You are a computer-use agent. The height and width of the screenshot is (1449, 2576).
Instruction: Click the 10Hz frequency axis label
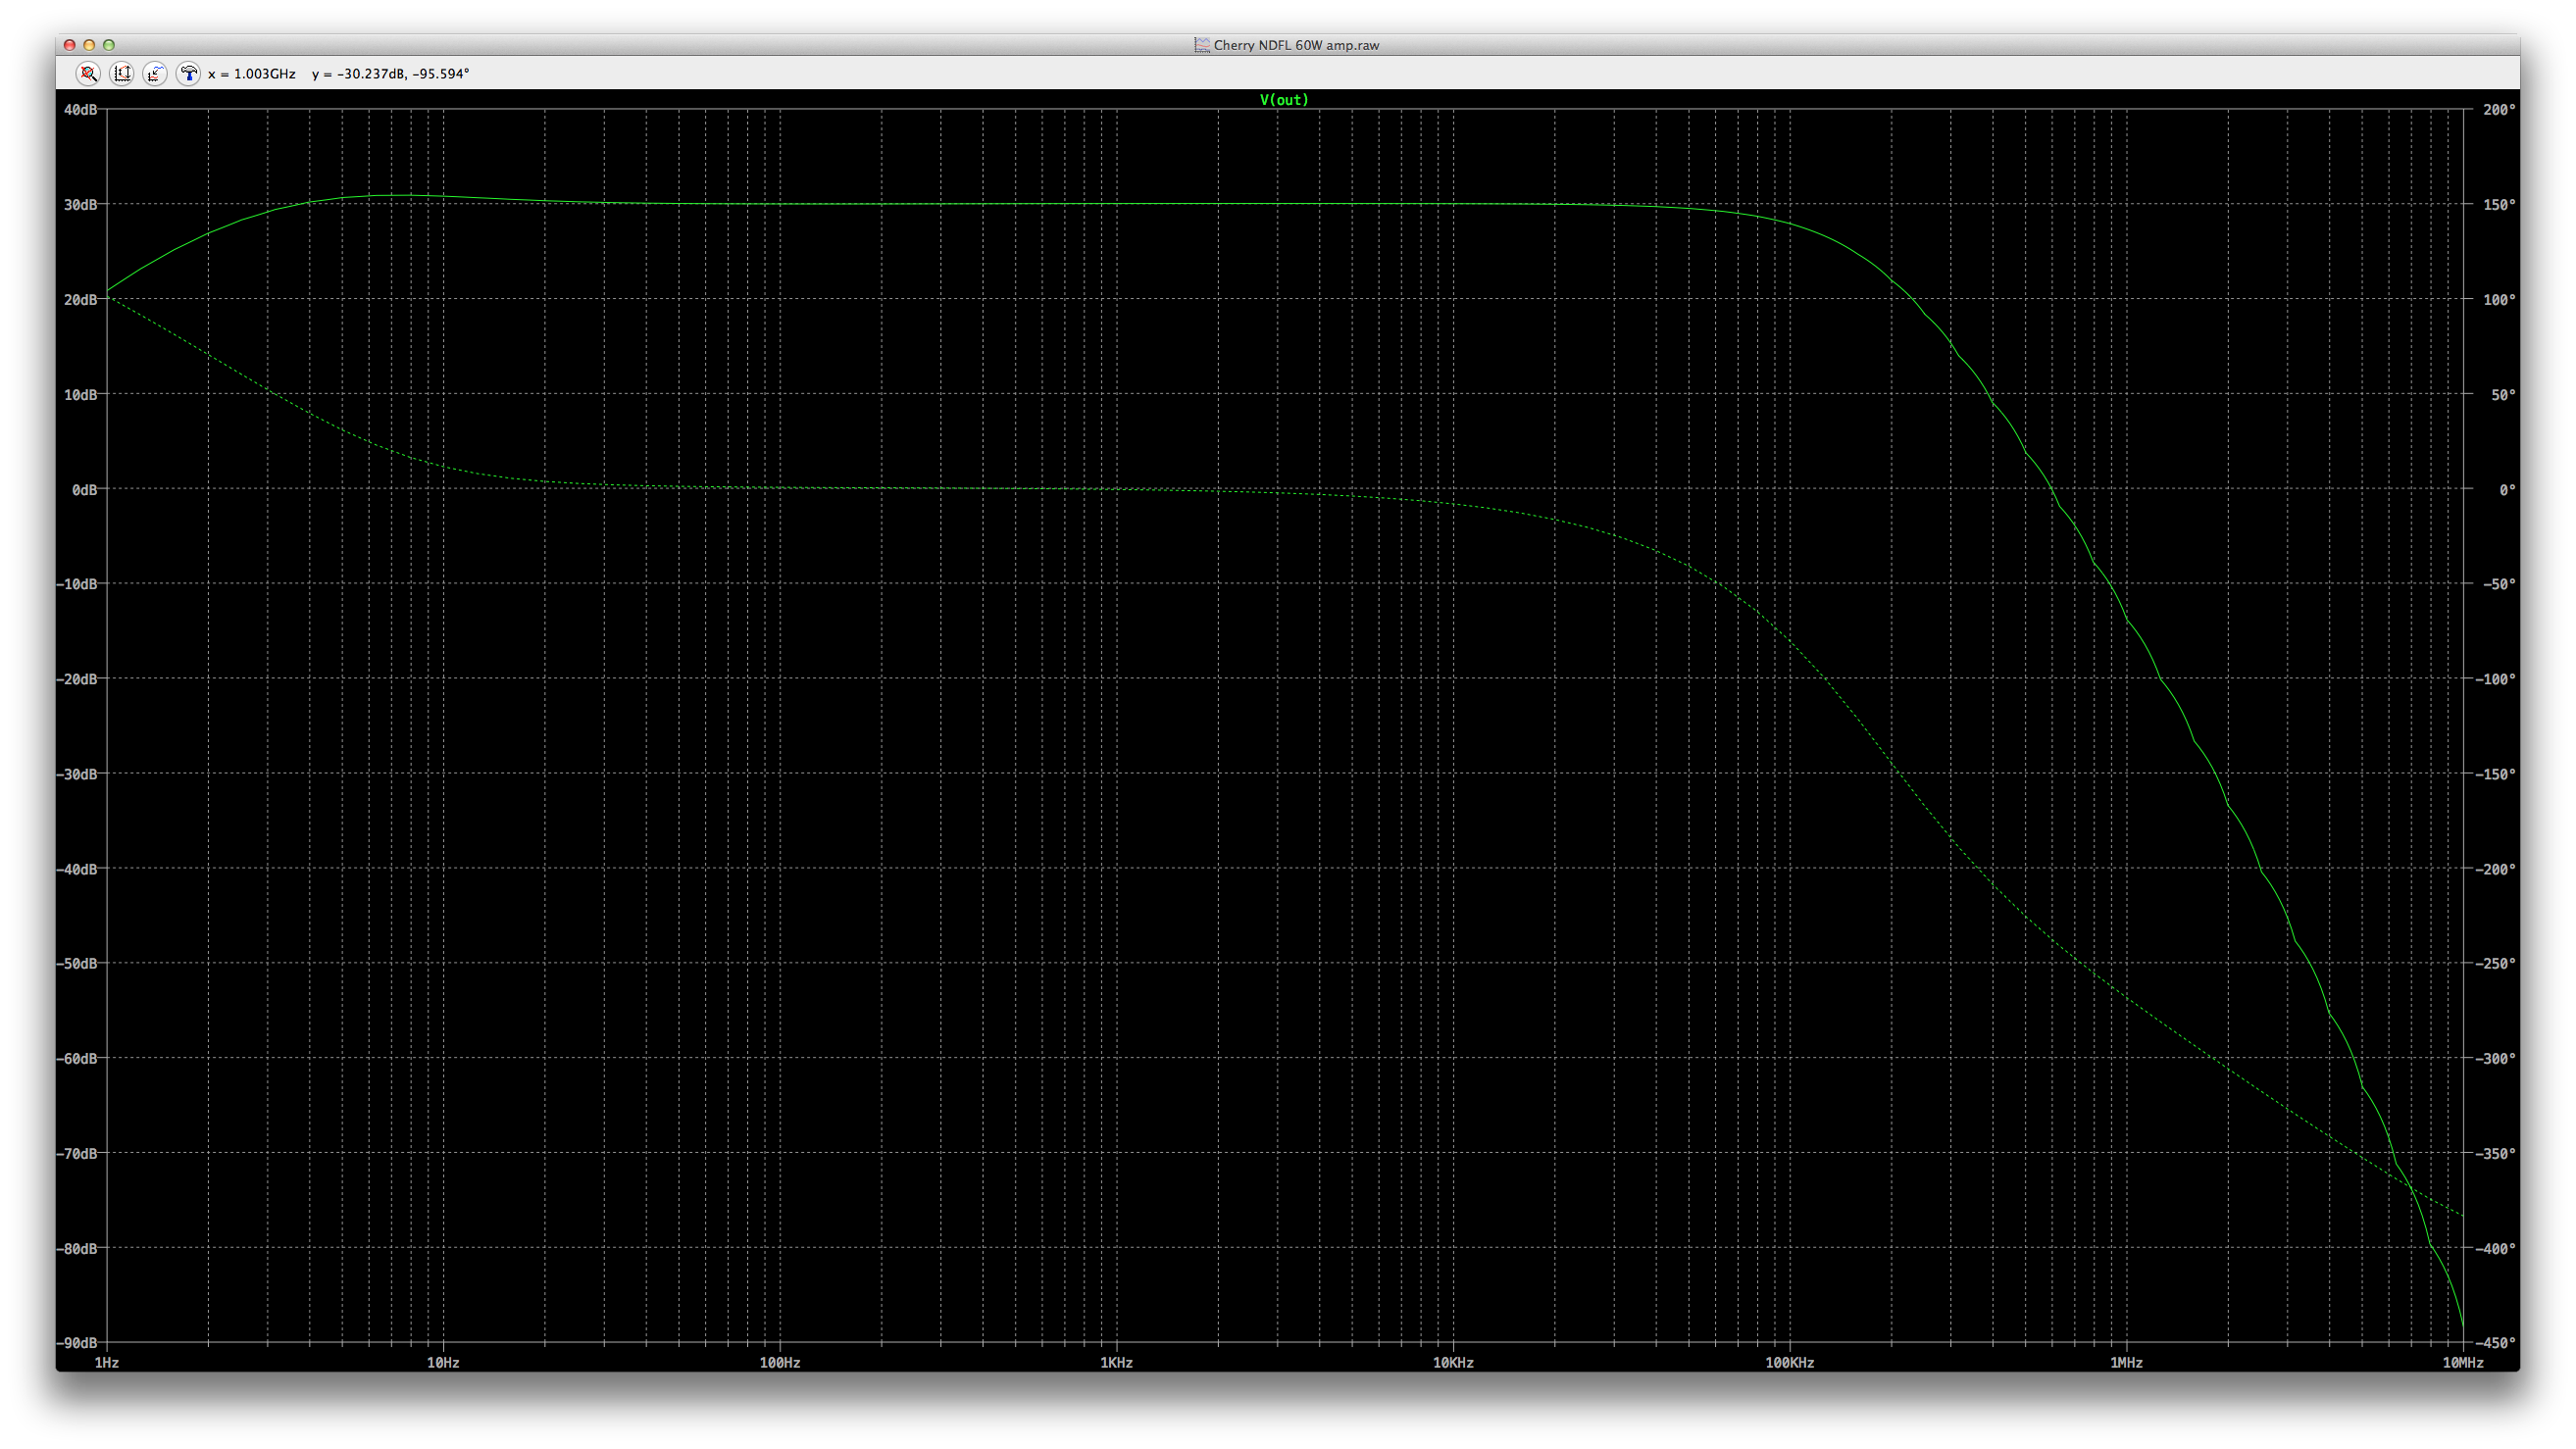[443, 1363]
